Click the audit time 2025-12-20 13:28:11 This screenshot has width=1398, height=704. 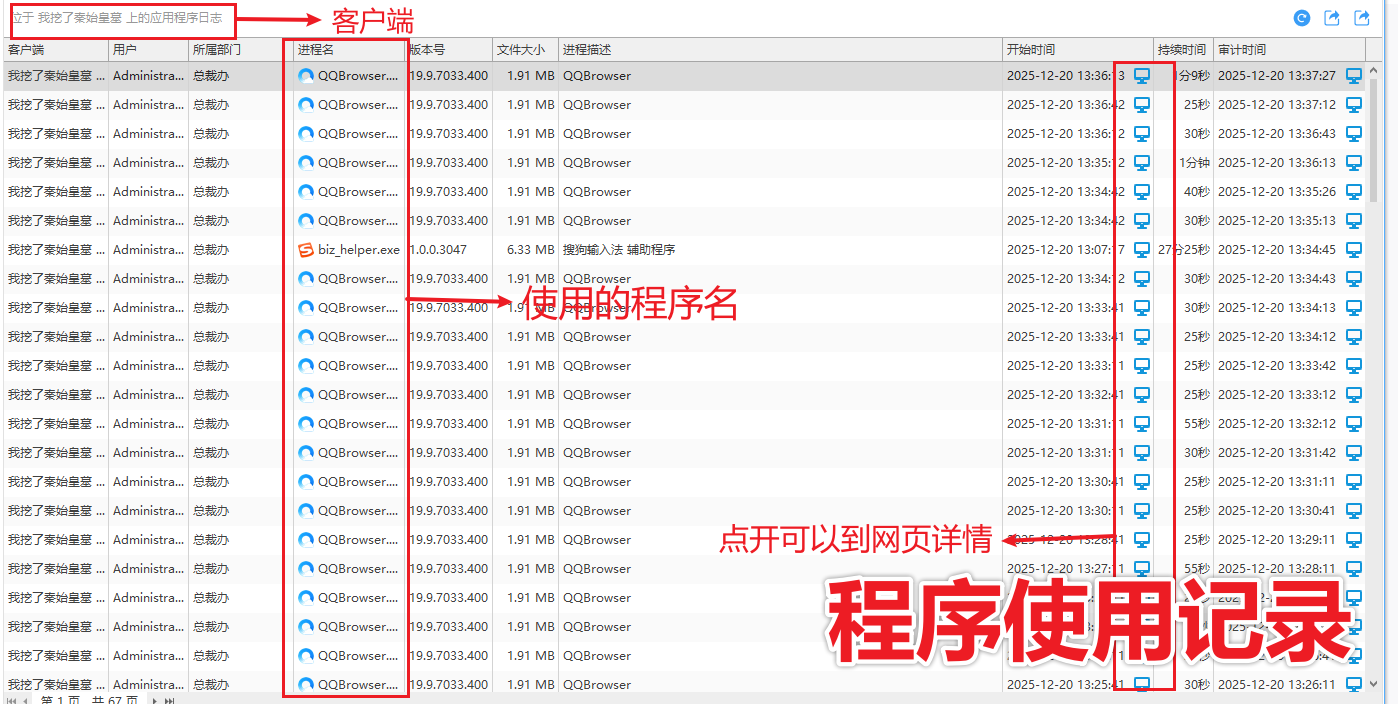click(1277, 569)
